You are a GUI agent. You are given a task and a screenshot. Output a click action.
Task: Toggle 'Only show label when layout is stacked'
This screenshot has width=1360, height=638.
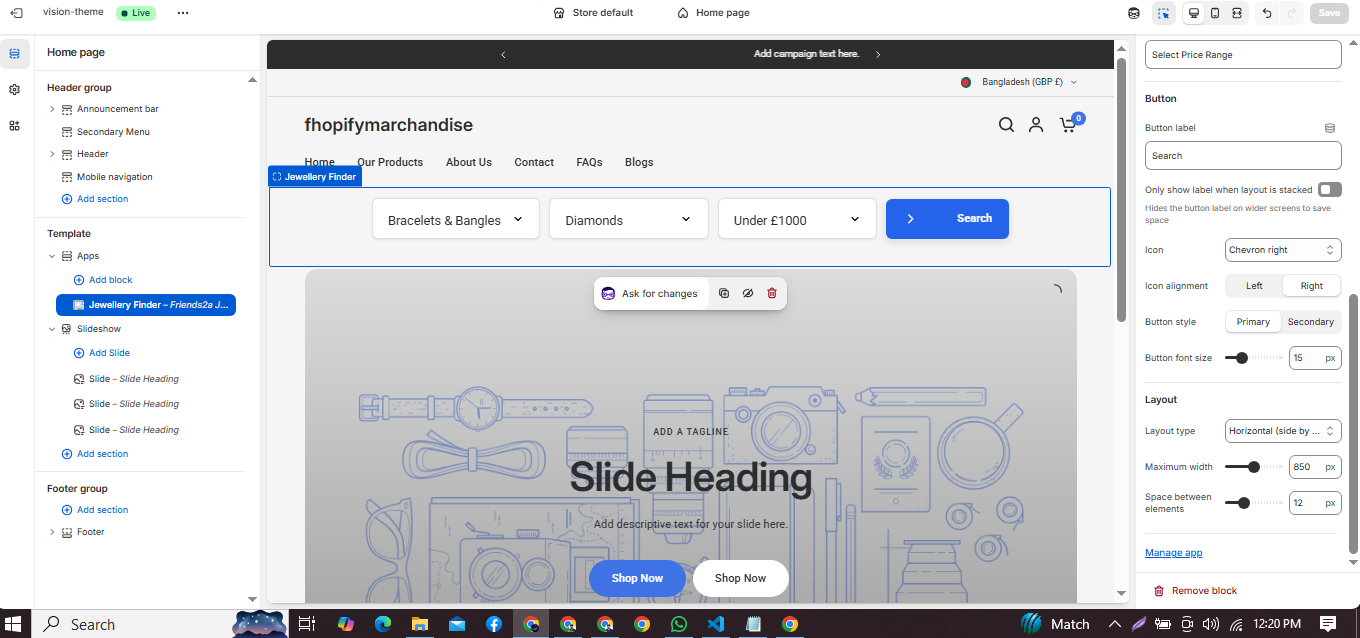(1329, 189)
